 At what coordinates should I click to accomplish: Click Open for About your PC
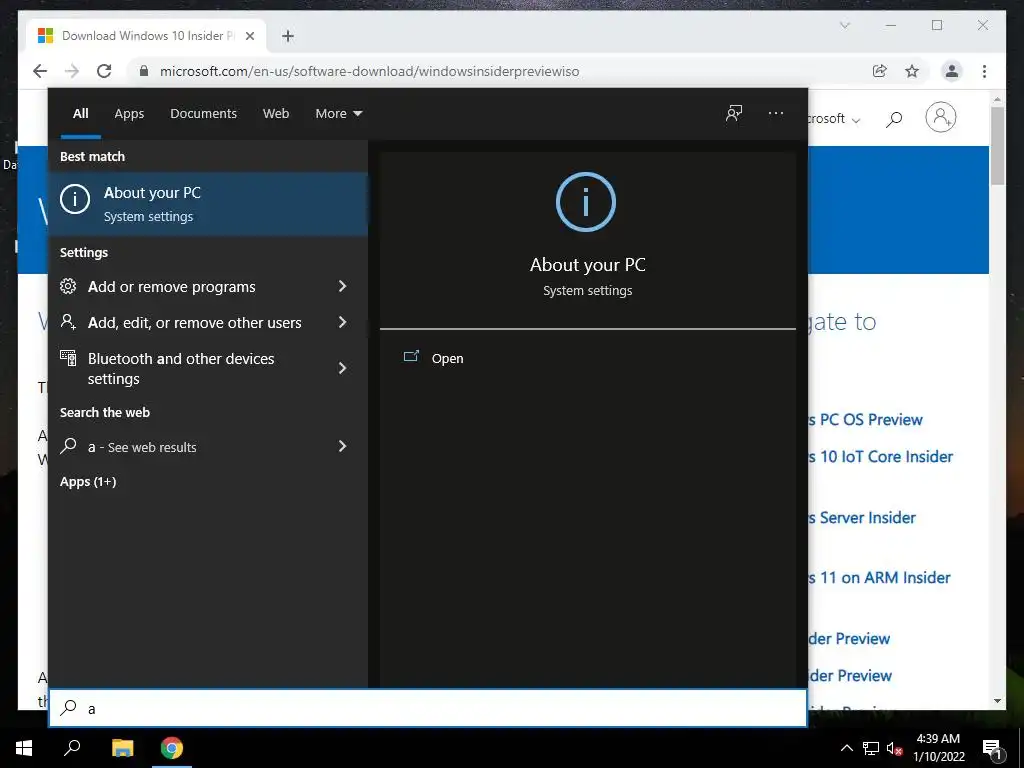pos(447,359)
